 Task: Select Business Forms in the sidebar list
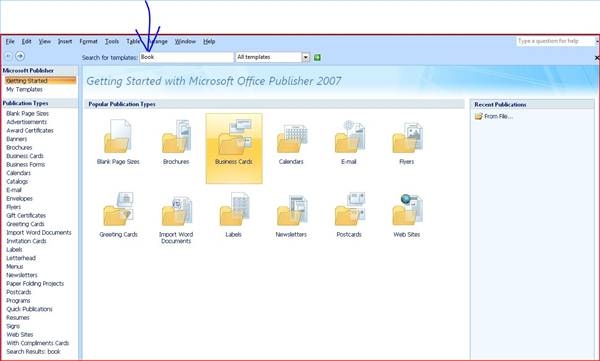tap(26, 164)
